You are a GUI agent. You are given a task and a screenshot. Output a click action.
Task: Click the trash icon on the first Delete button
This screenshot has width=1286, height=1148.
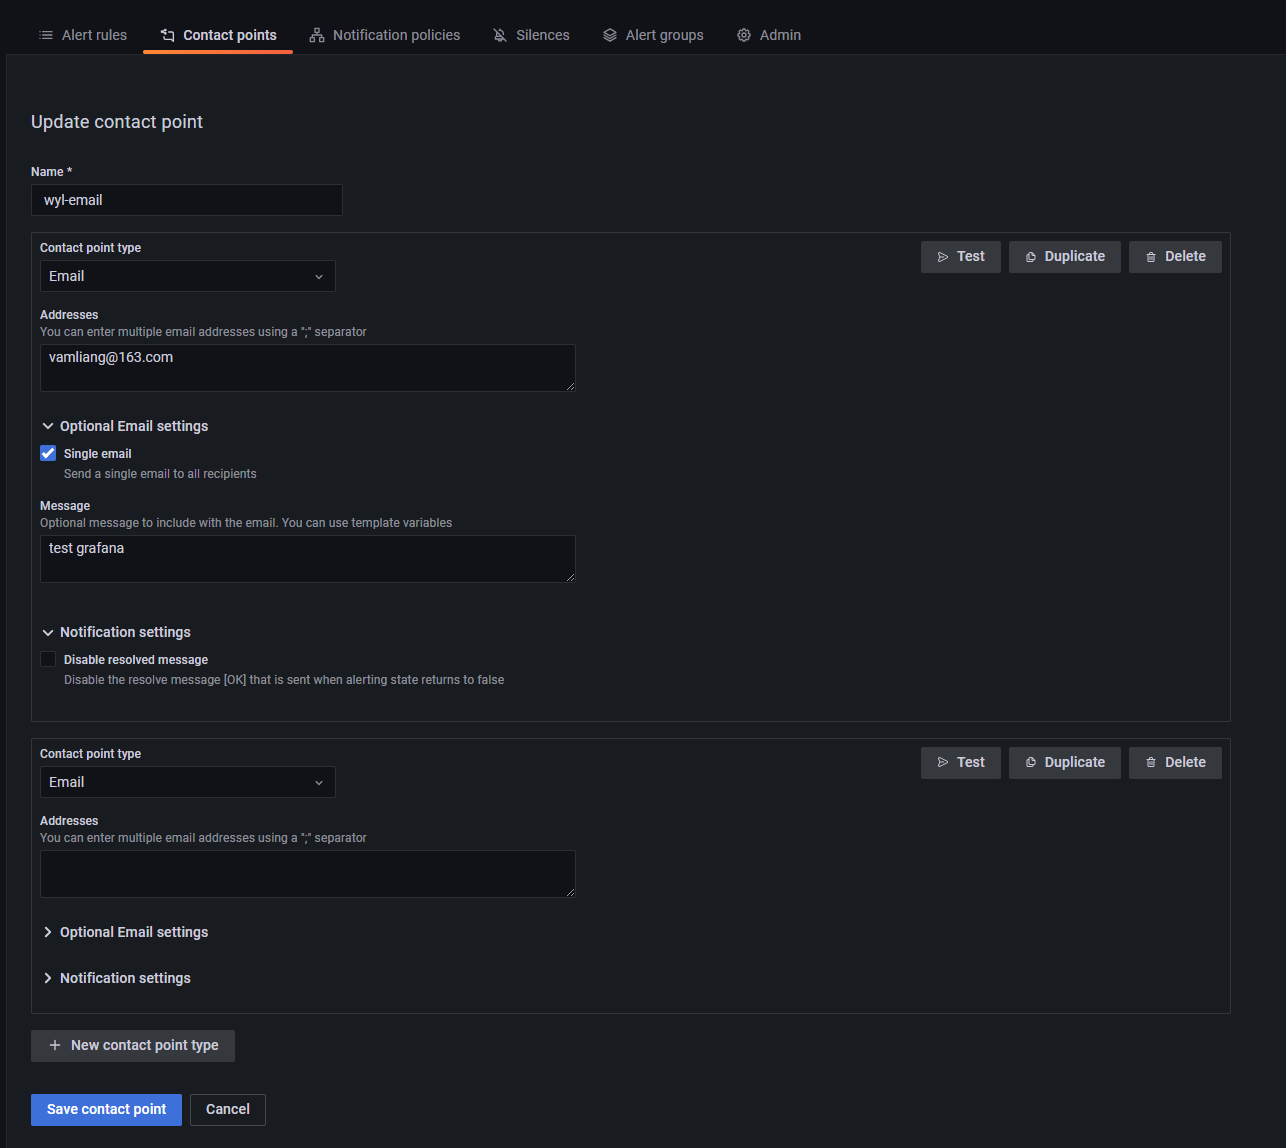pyautogui.click(x=1151, y=257)
